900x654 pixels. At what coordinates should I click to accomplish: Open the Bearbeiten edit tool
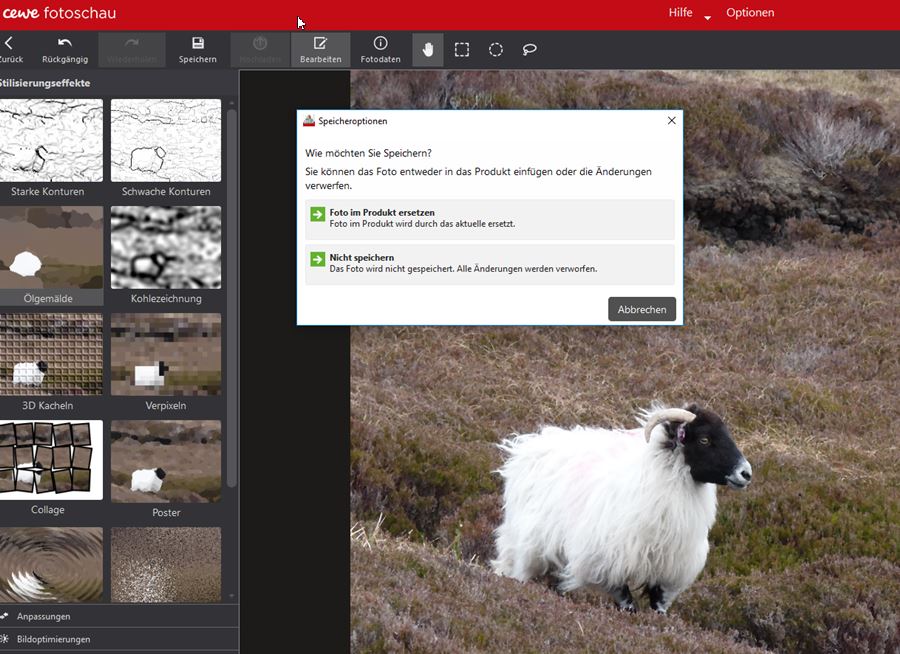click(x=320, y=43)
